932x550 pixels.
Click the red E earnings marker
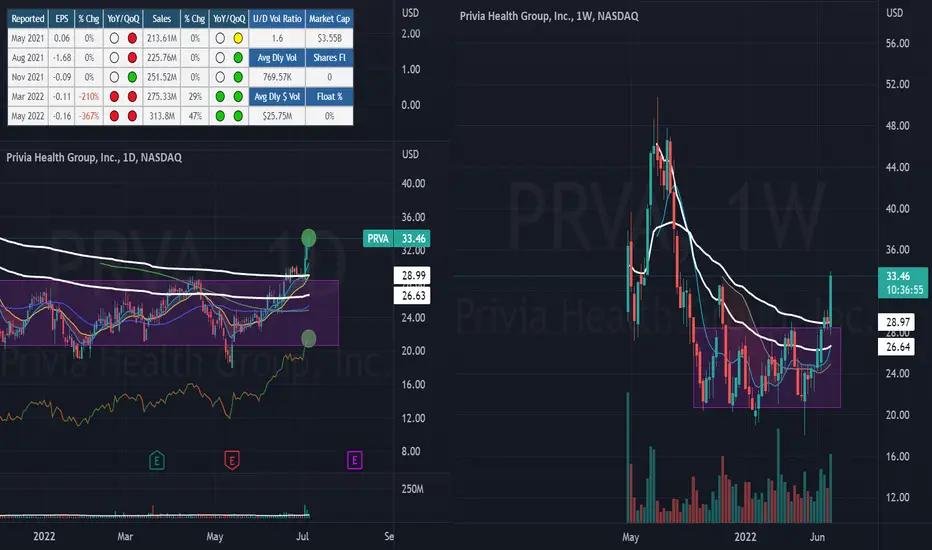[x=232, y=460]
